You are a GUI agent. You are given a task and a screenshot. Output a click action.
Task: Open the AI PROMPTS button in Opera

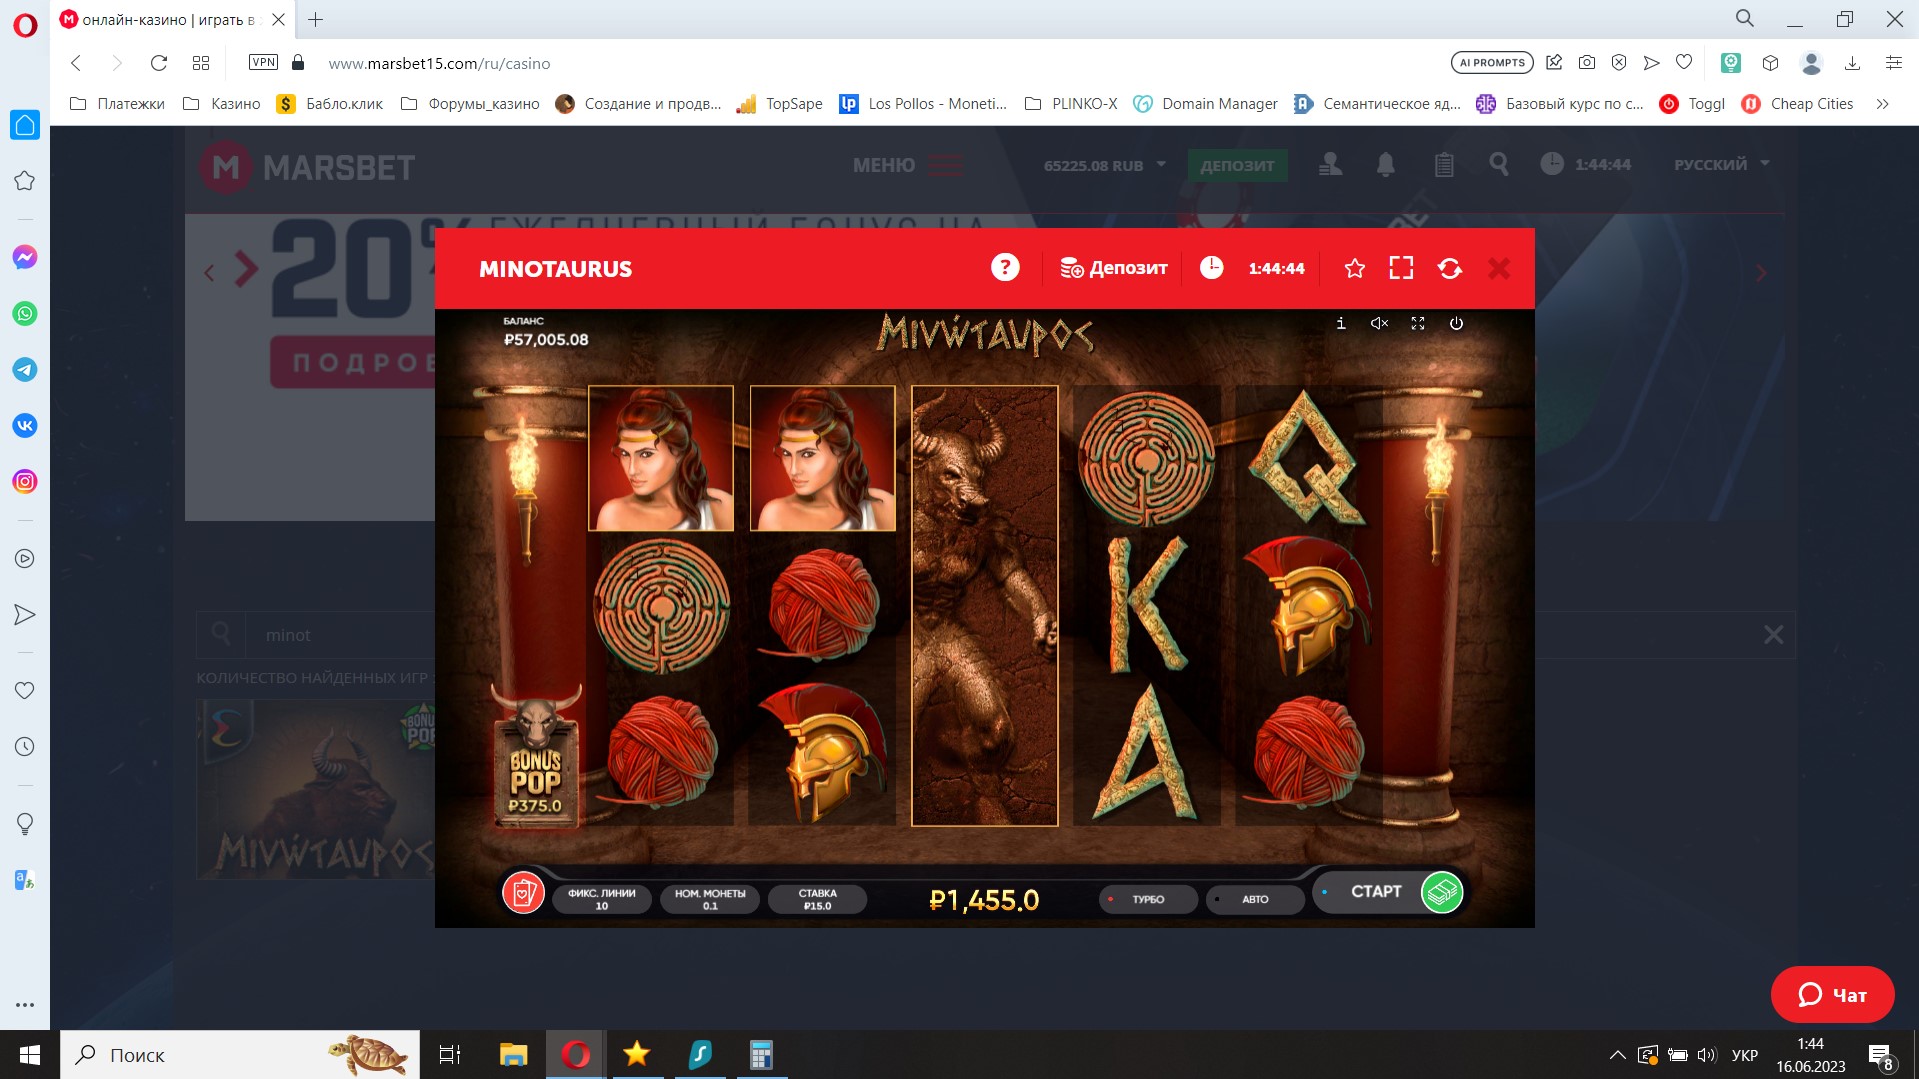1492,62
